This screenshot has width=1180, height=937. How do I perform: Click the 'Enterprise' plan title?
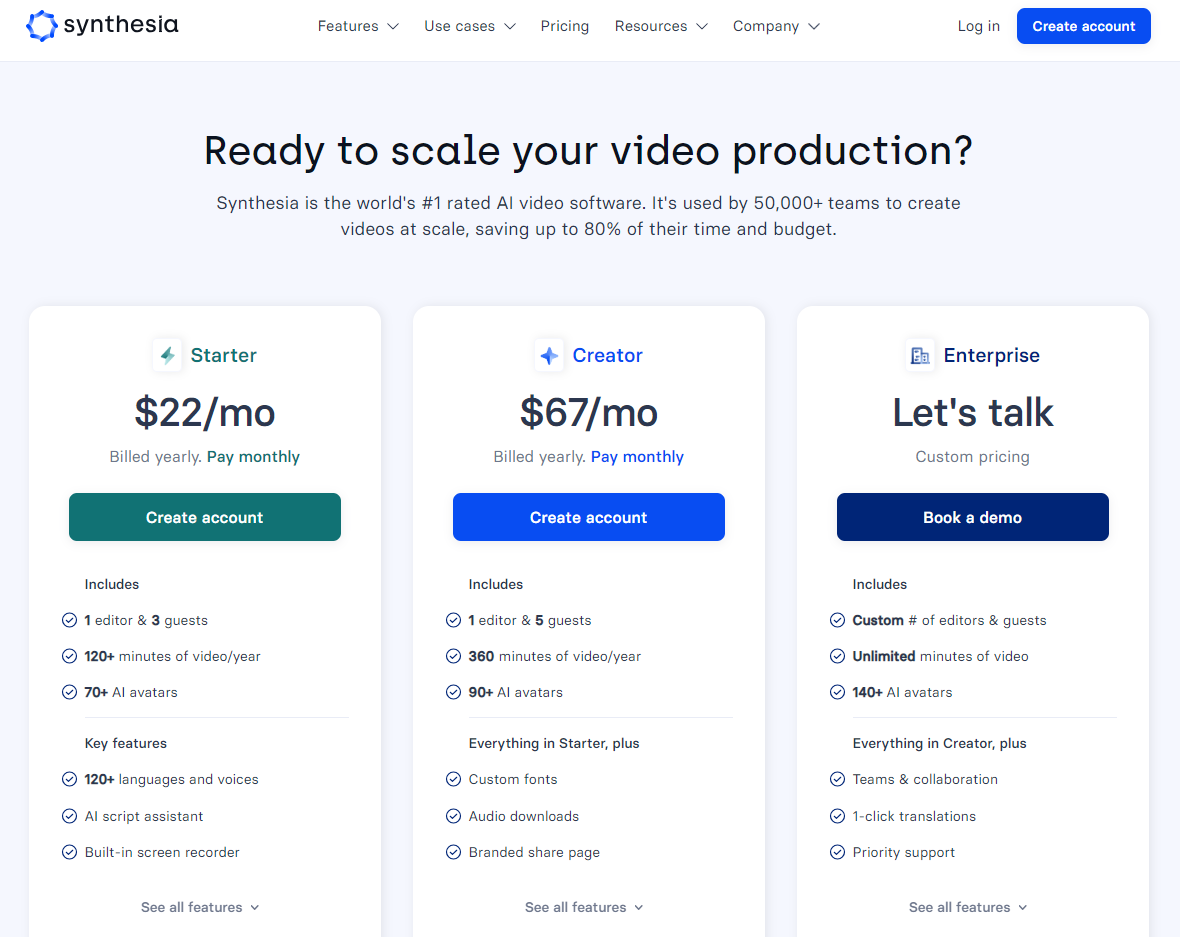click(992, 355)
